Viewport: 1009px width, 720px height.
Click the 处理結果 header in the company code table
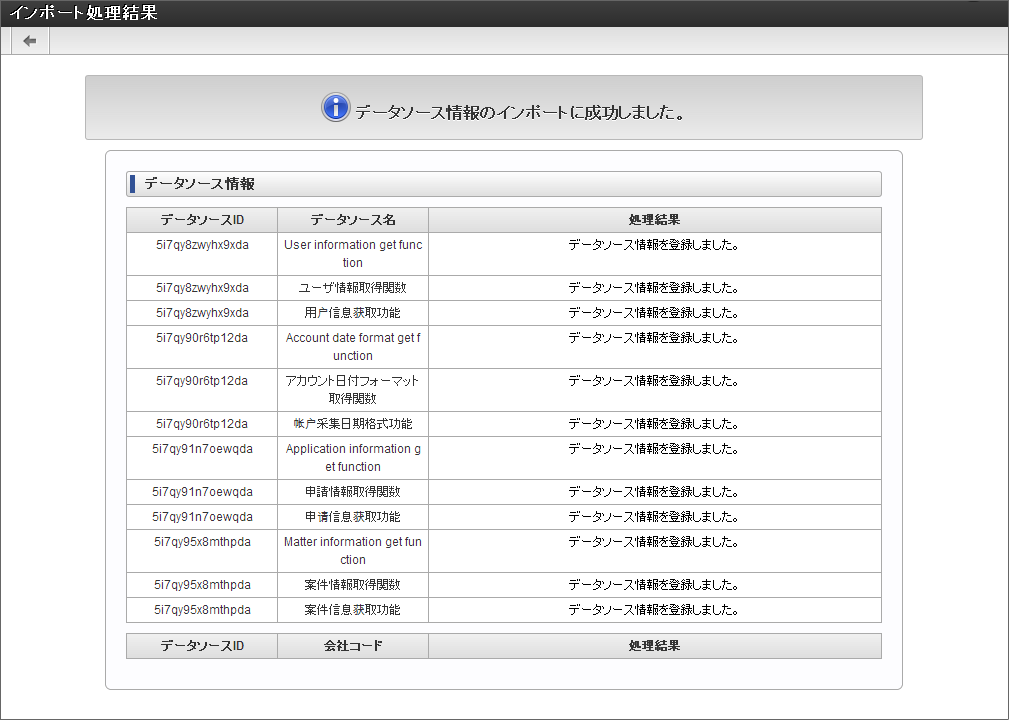[654, 646]
